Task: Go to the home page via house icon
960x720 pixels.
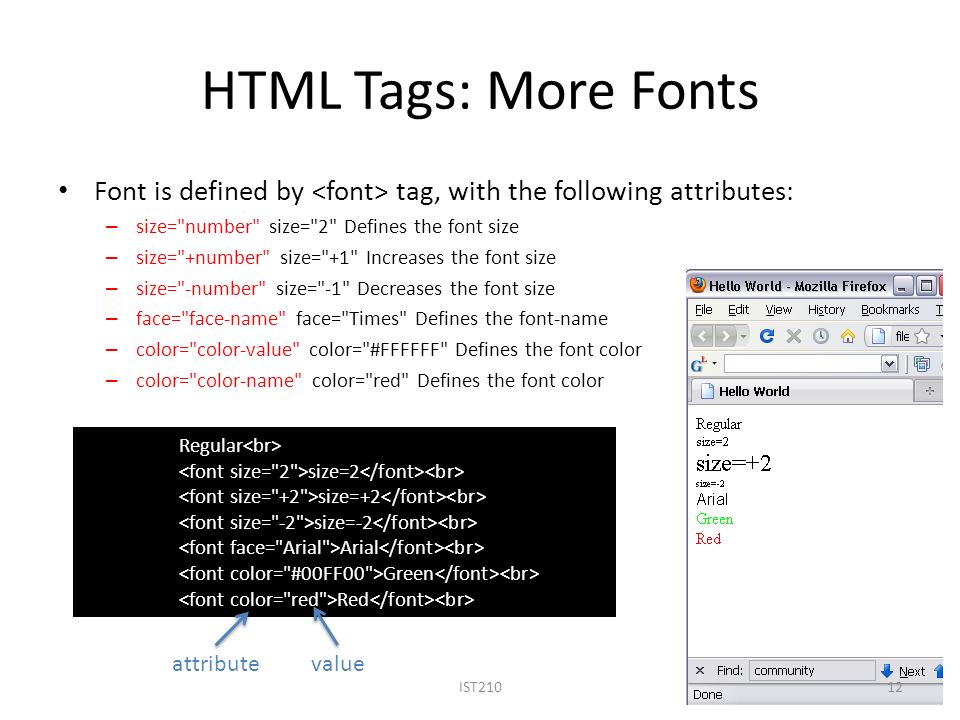Action: (x=848, y=336)
